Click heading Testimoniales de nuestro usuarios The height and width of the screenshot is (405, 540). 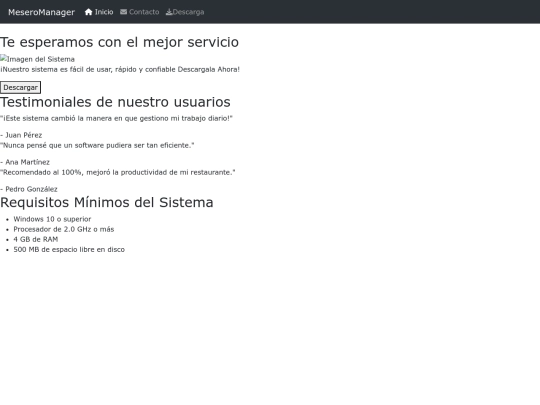(115, 102)
